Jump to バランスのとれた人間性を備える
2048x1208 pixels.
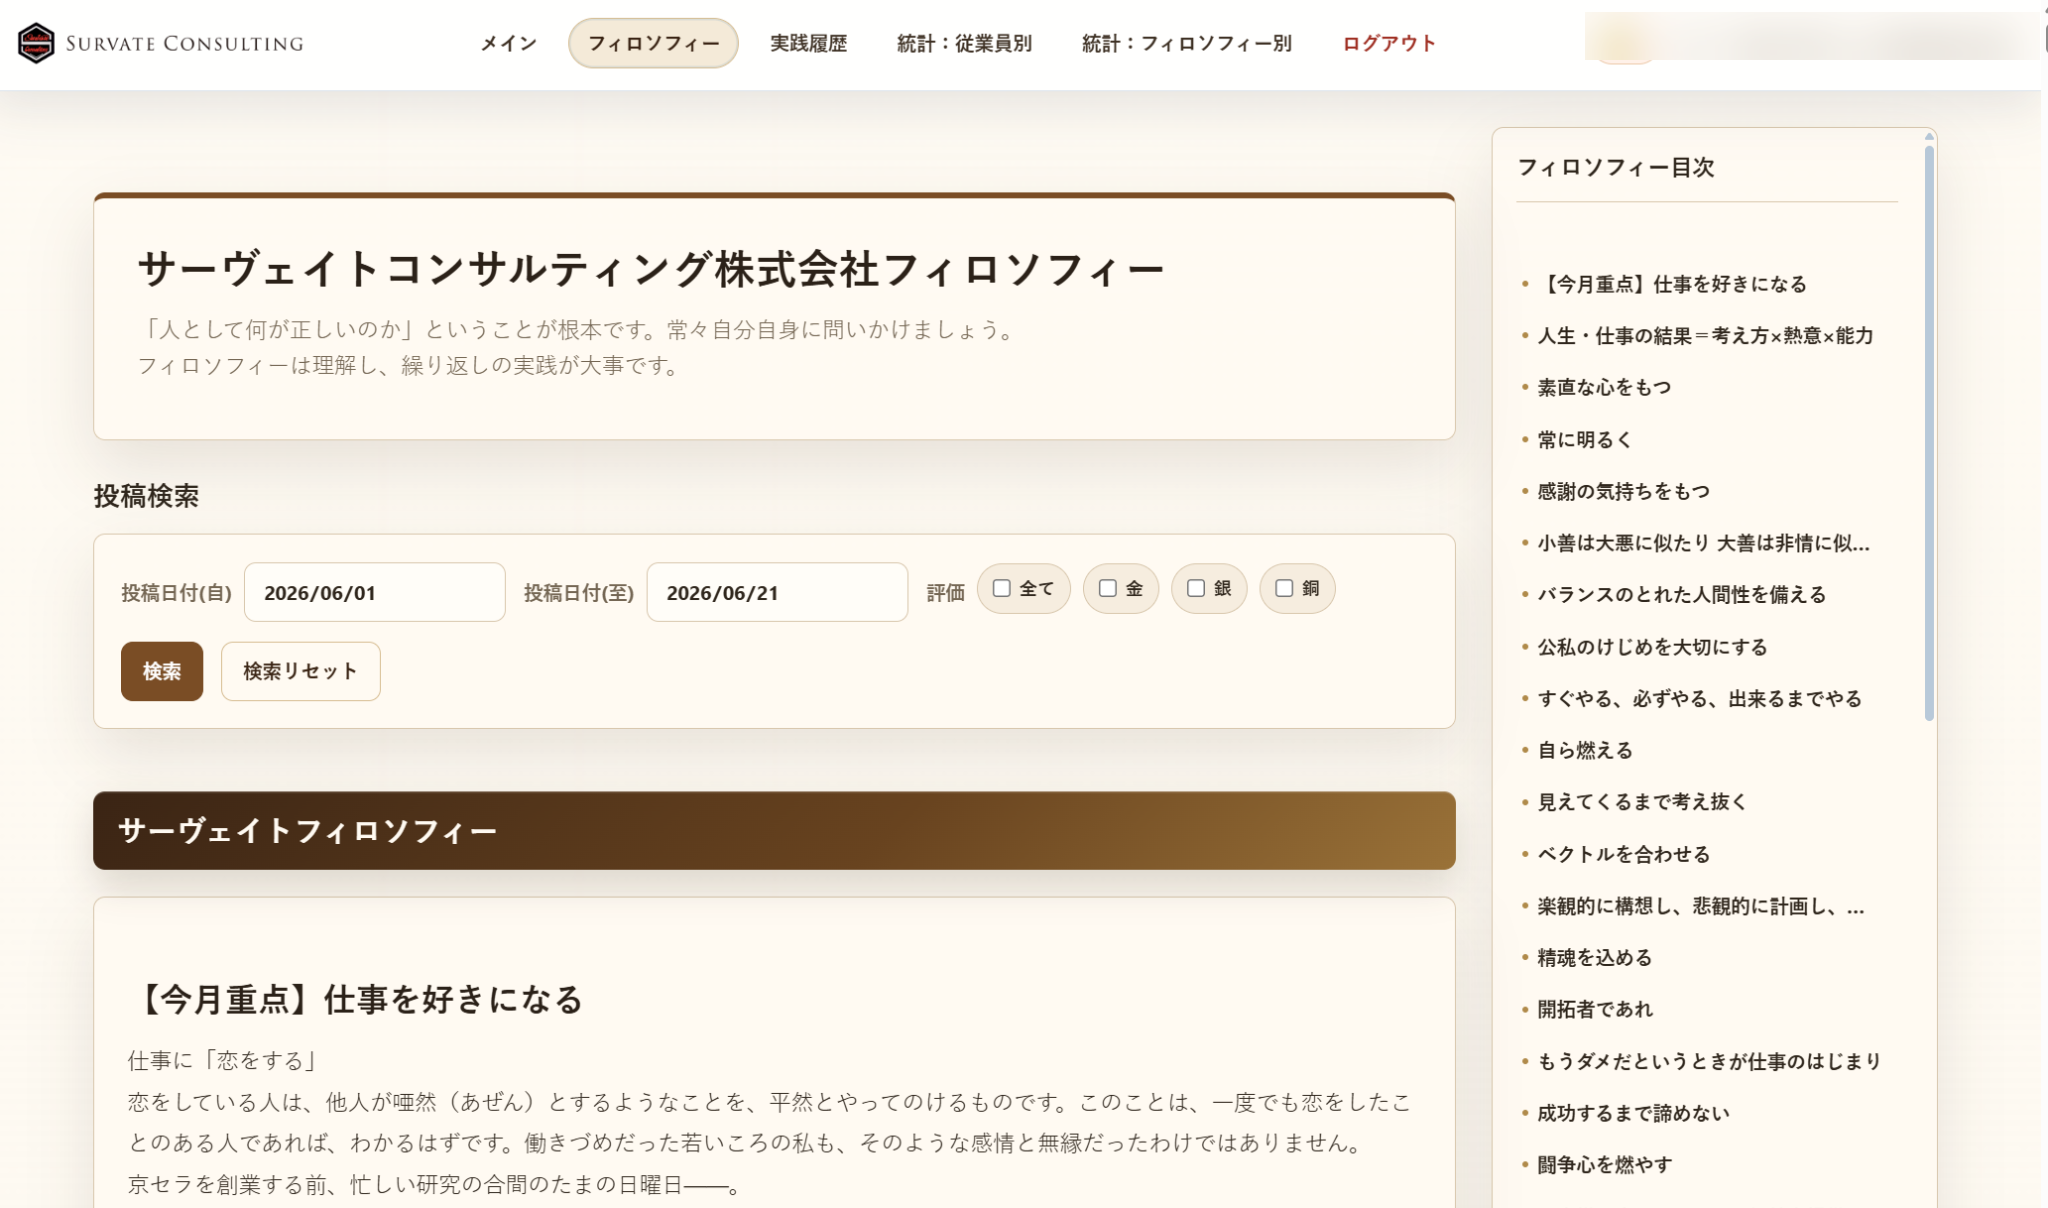click(x=1682, y=595)
